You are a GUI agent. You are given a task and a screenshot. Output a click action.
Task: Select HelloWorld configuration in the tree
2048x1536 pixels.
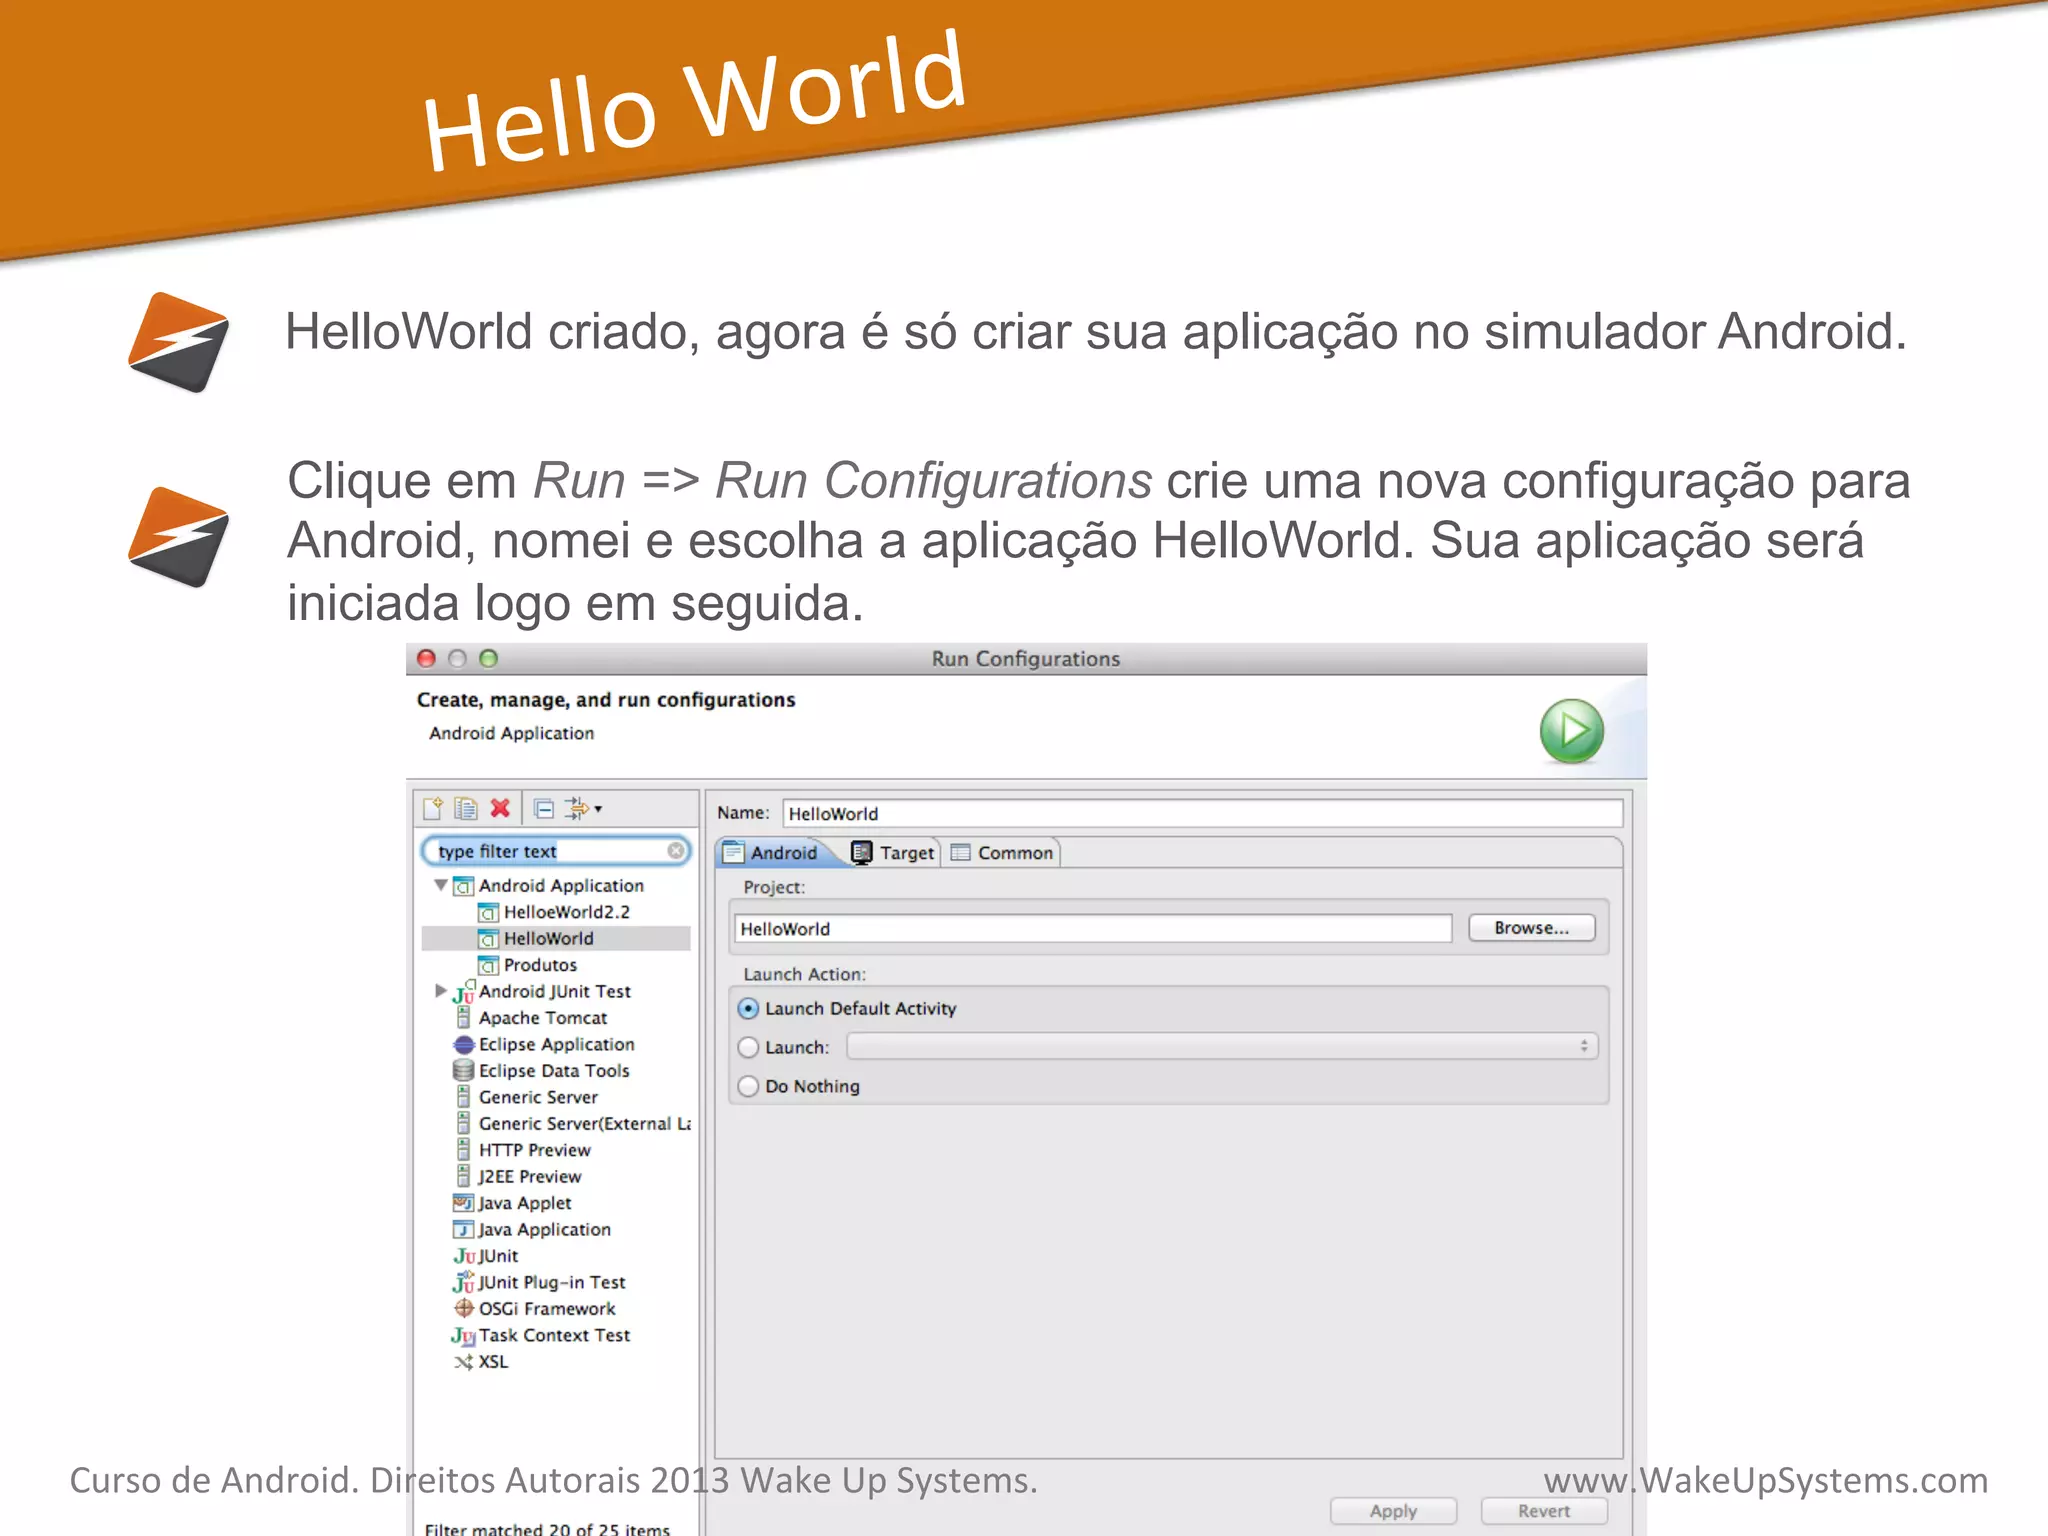tap(557, 939)
